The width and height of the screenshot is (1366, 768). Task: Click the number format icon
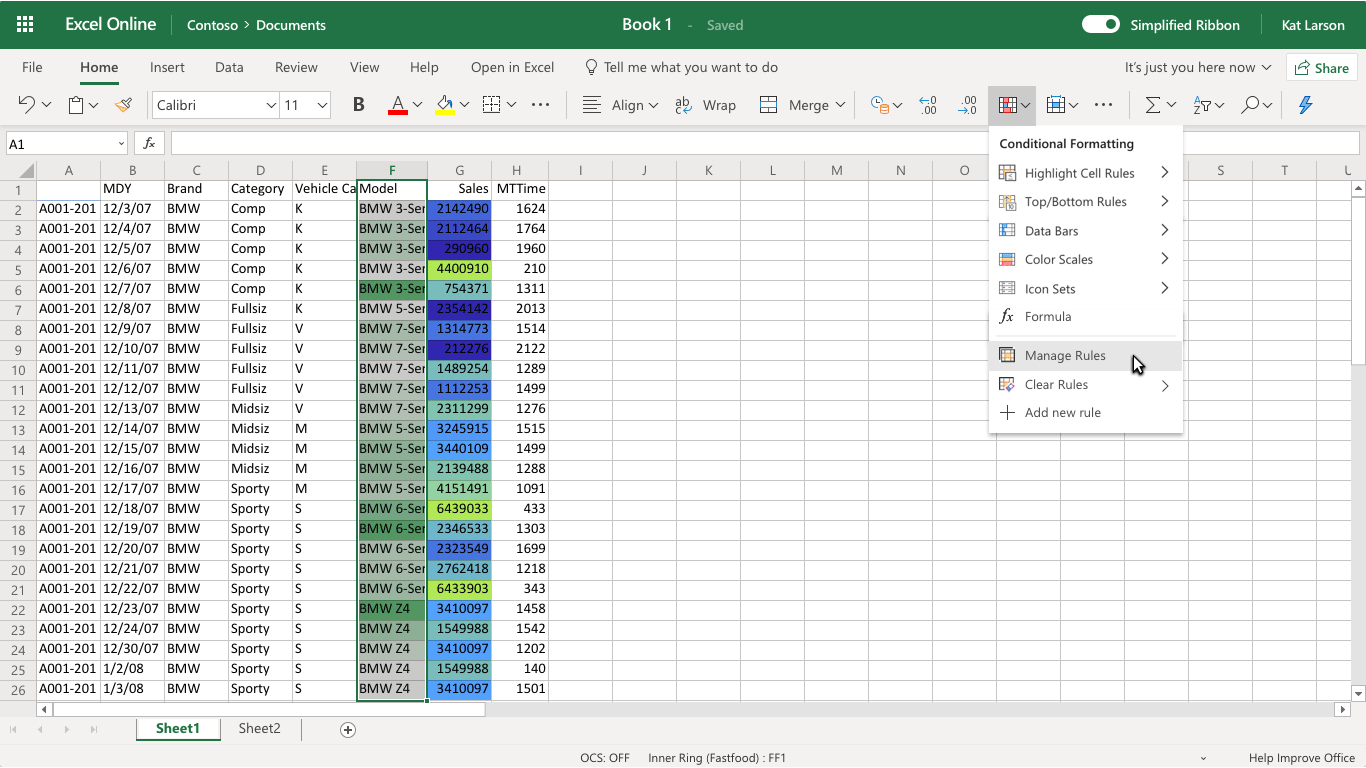coord(880,105)
